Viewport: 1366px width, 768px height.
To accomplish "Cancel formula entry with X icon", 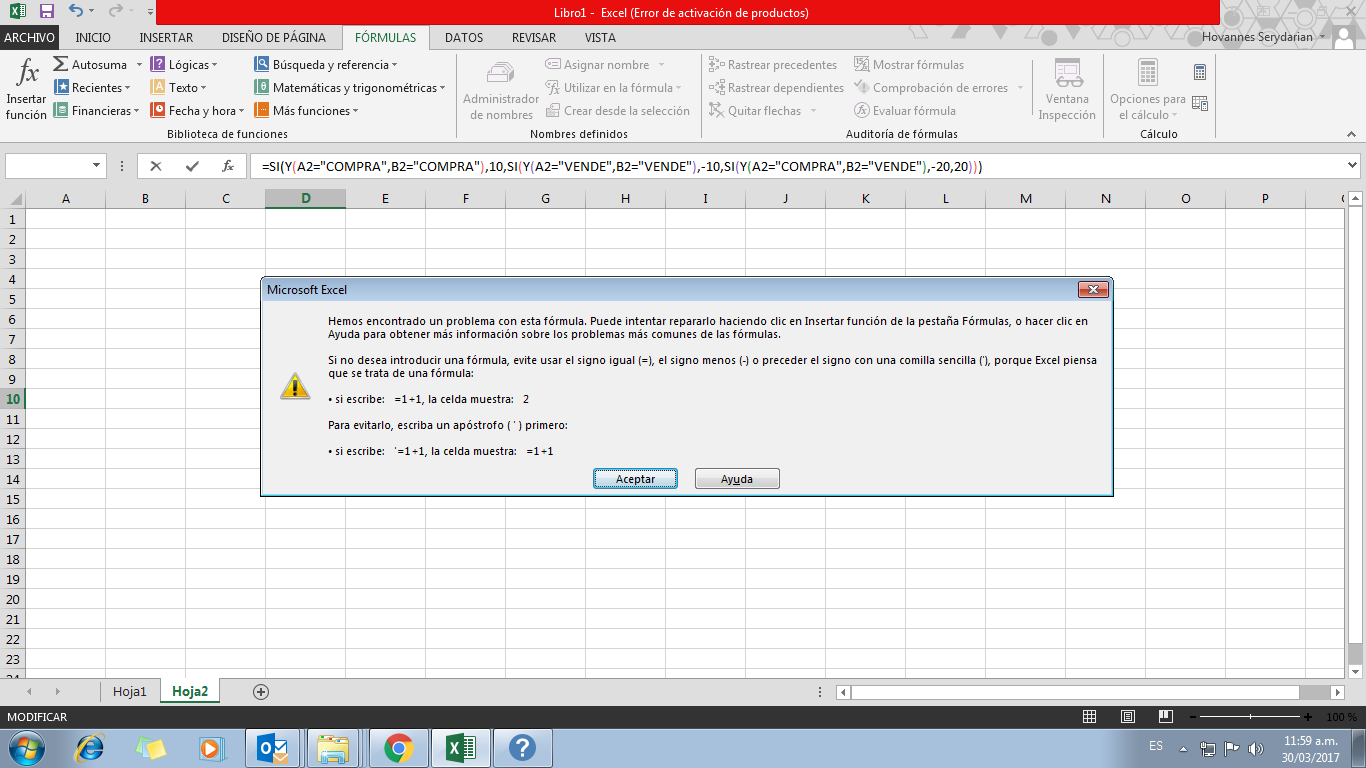I will [x=156, y=166].
